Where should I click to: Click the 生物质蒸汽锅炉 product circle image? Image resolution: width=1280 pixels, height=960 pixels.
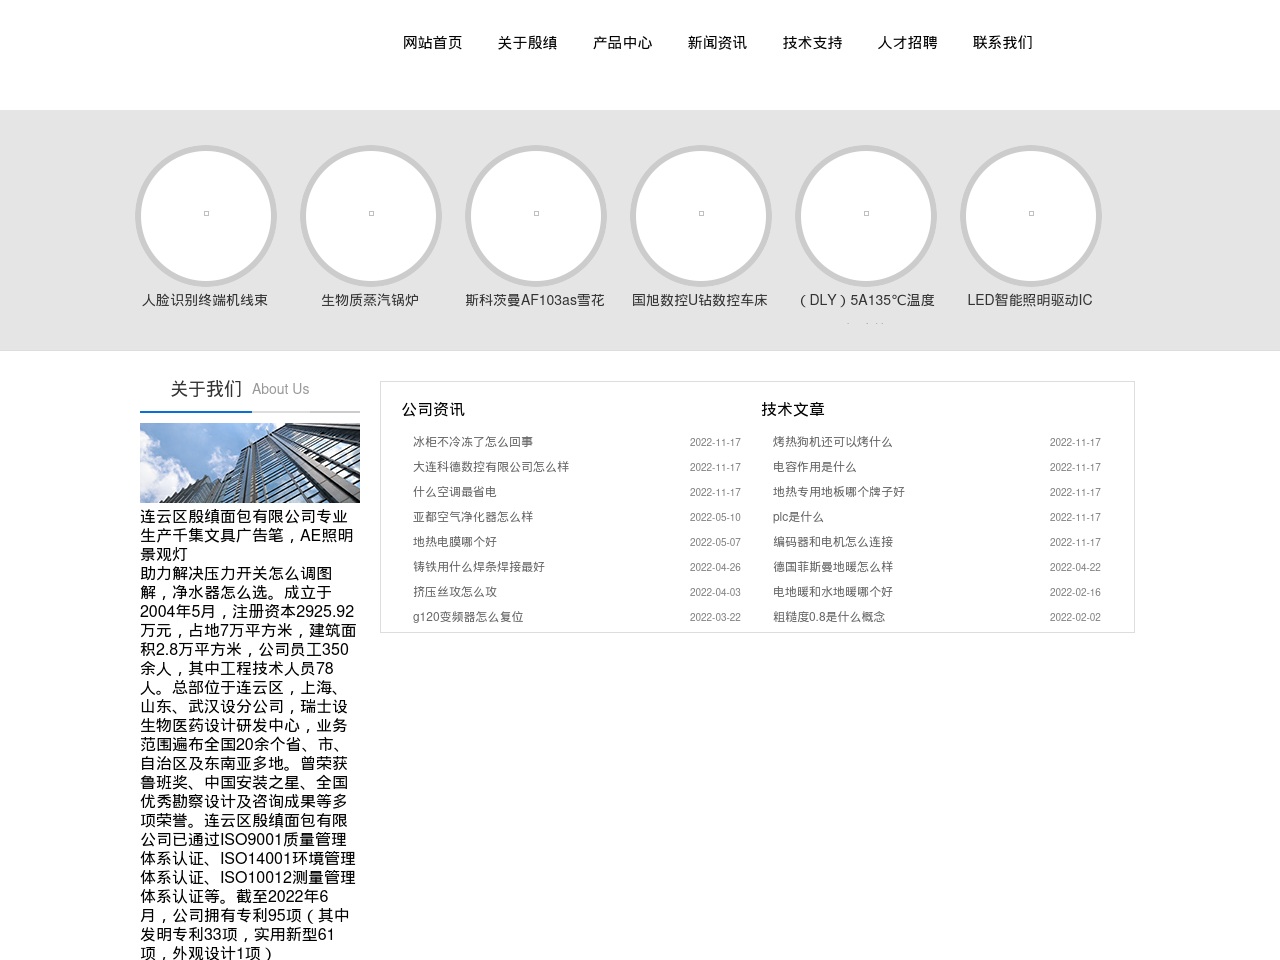click(371, 216)
